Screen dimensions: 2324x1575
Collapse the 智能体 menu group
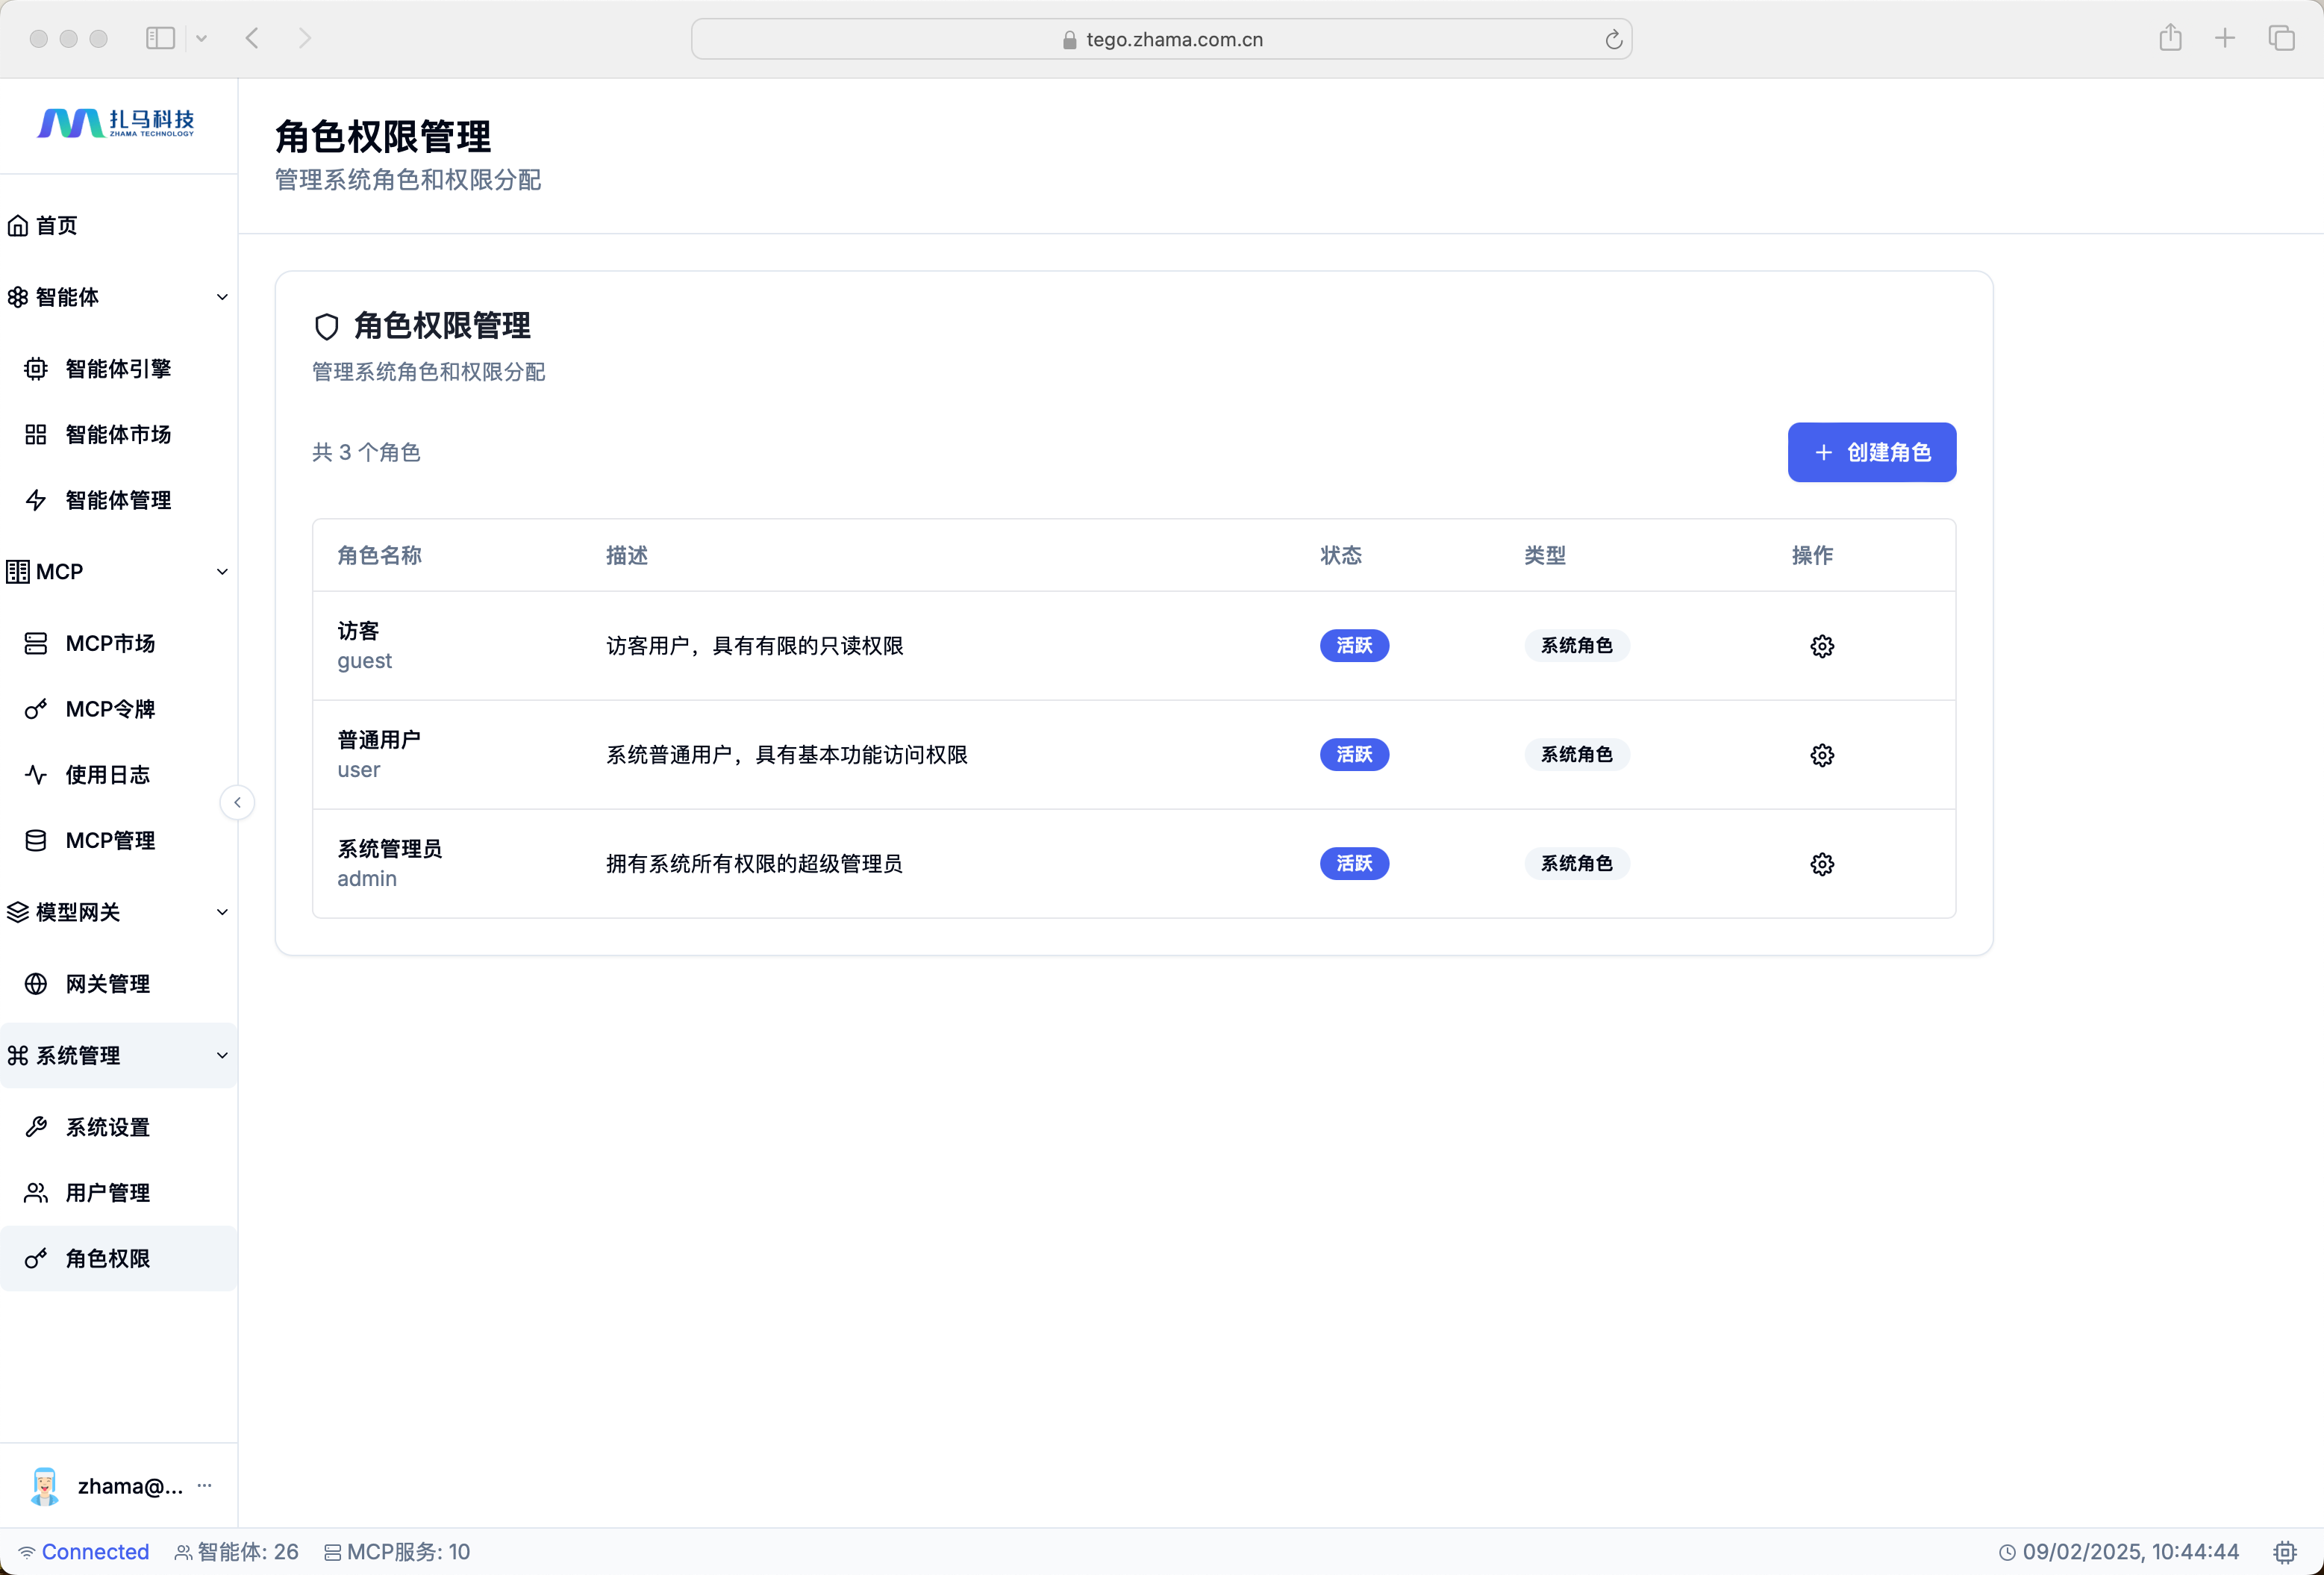pyautogui.click(x=222, y=297)
